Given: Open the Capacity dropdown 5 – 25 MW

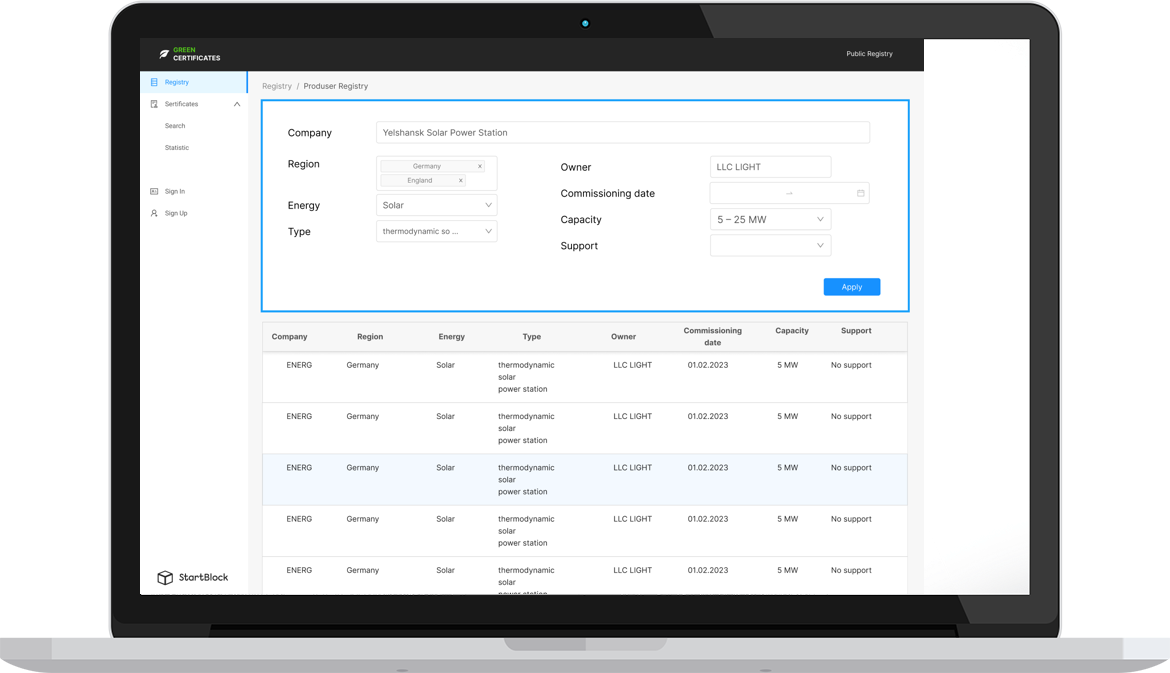Looking at the screenshot, I should [x=770, y=219].
